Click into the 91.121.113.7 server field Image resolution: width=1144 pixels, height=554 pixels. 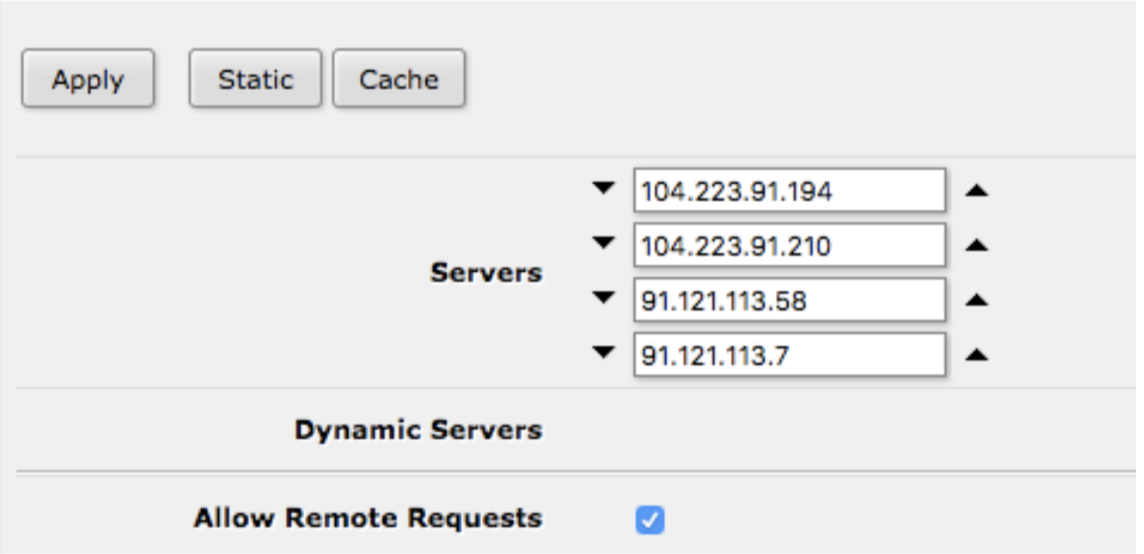(x=790, y=355)
